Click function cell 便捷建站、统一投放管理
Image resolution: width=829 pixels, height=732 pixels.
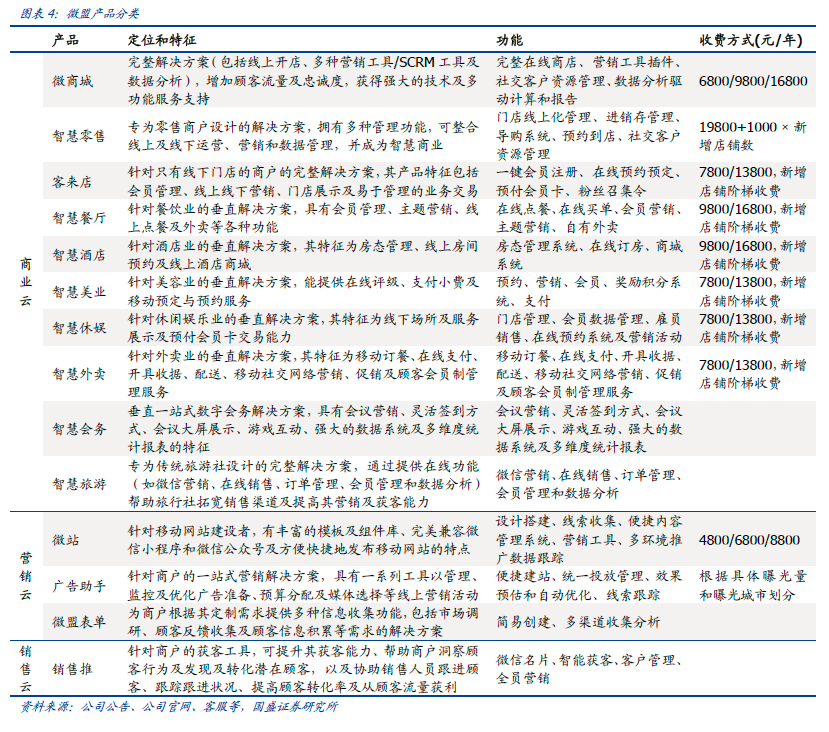coord(589,586)
